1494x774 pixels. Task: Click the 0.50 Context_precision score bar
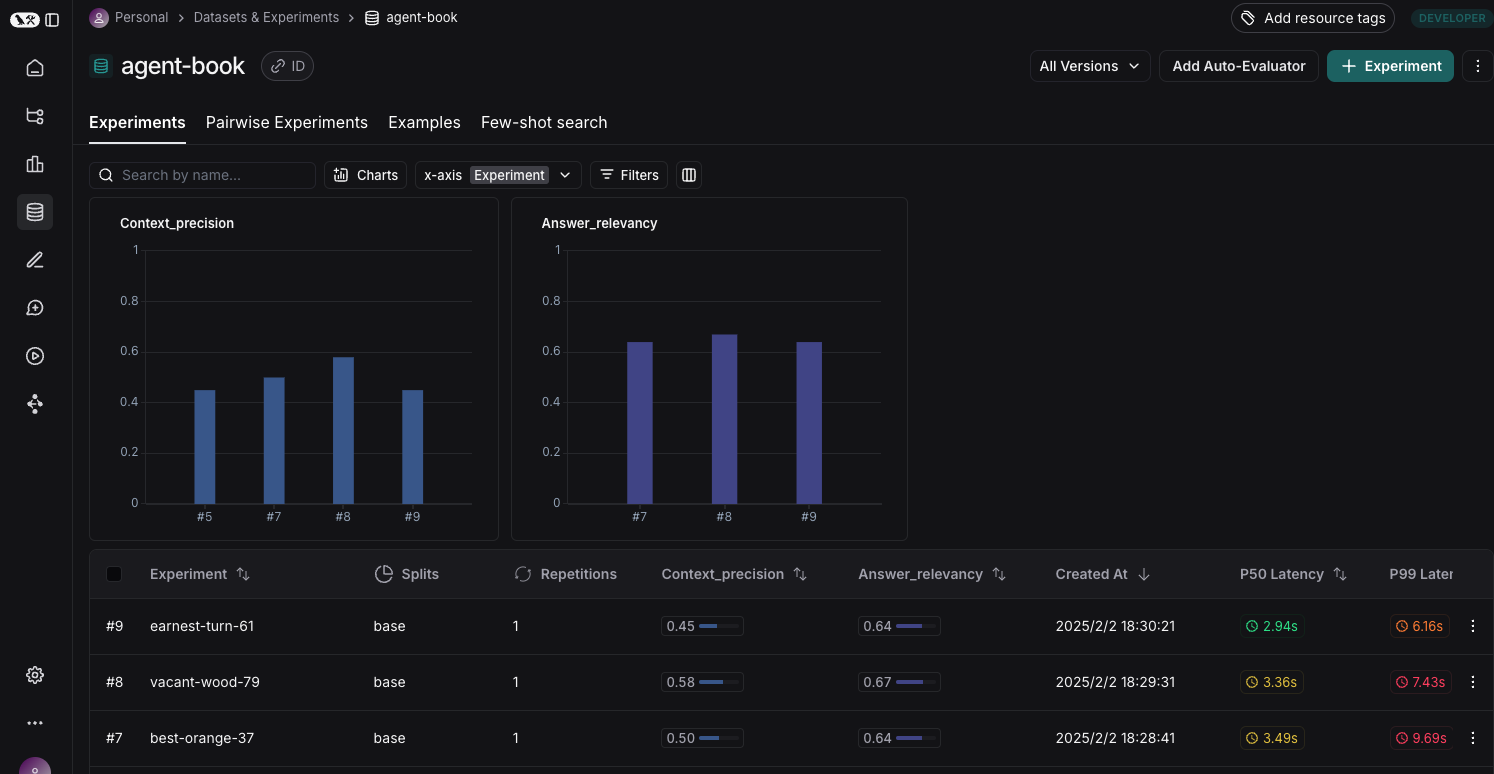pos(702,738)
